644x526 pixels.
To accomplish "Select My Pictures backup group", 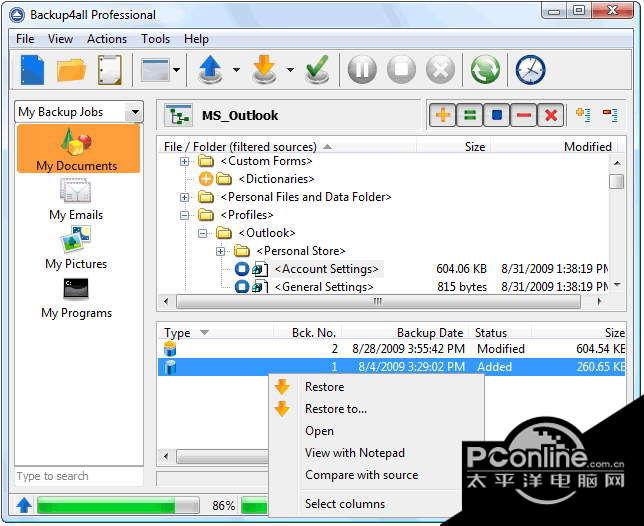I will click(x=76, y=248).
